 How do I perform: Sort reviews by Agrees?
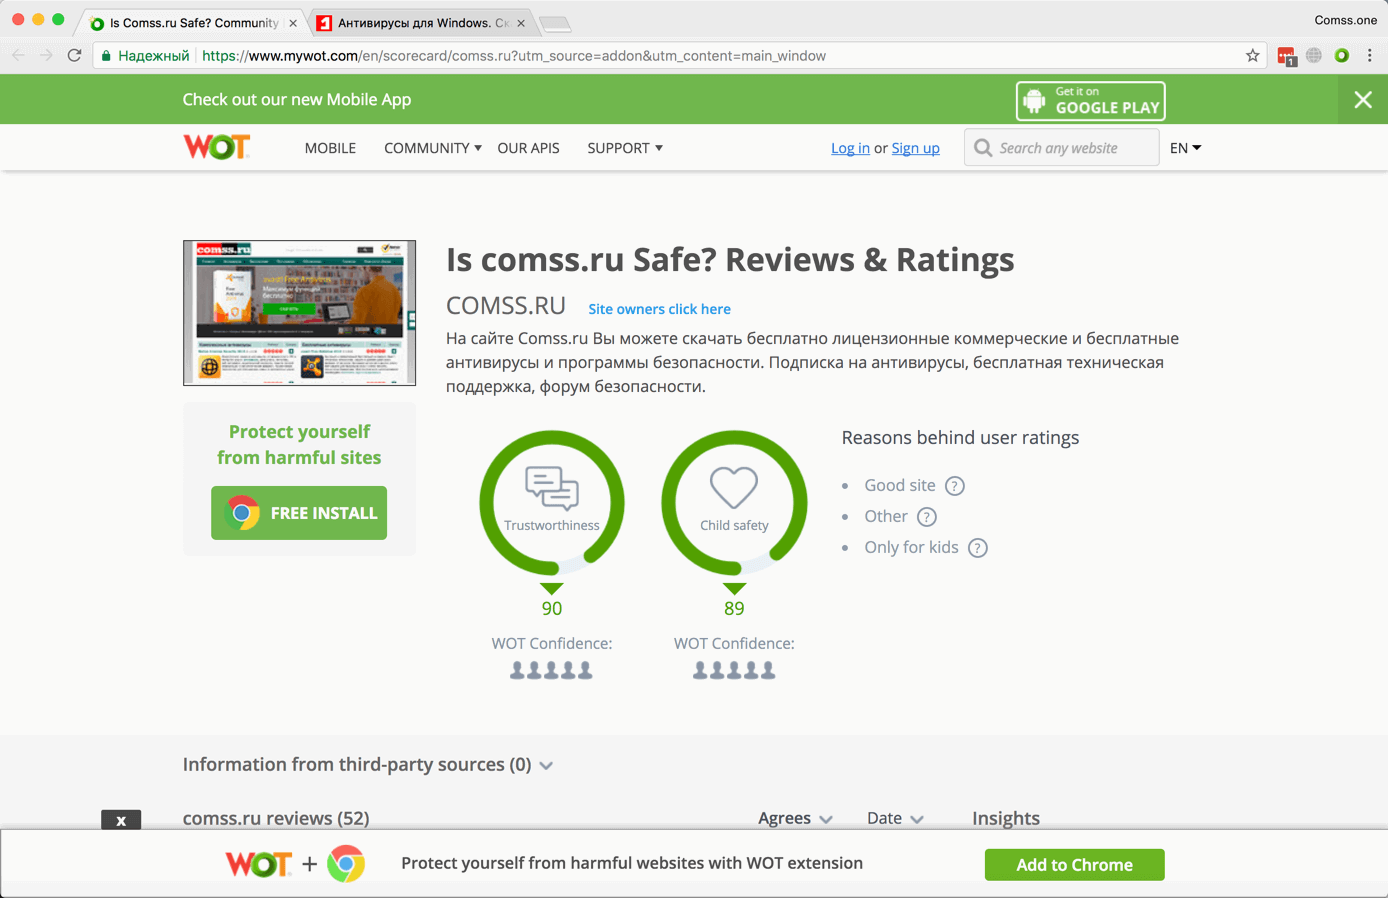(x=796, y=818)
